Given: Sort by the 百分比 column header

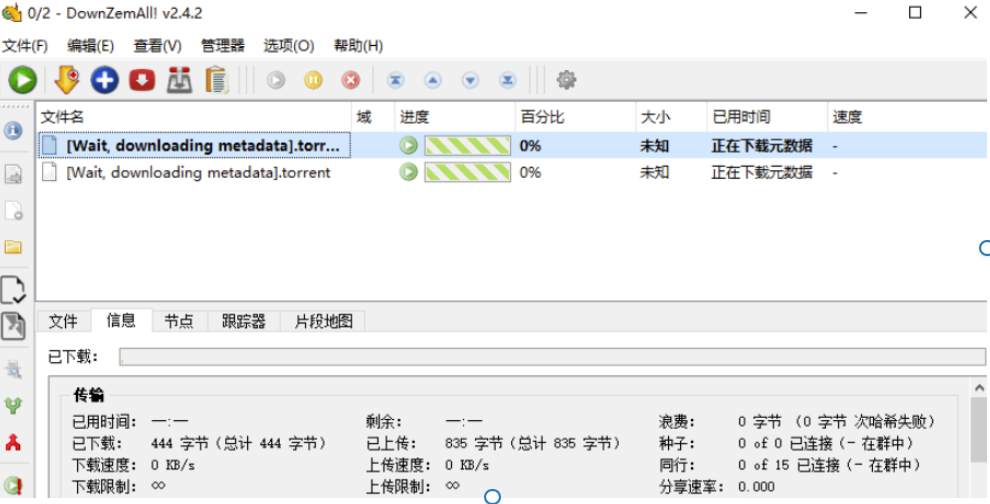Looking at the screenshot, I should point(575,117).
